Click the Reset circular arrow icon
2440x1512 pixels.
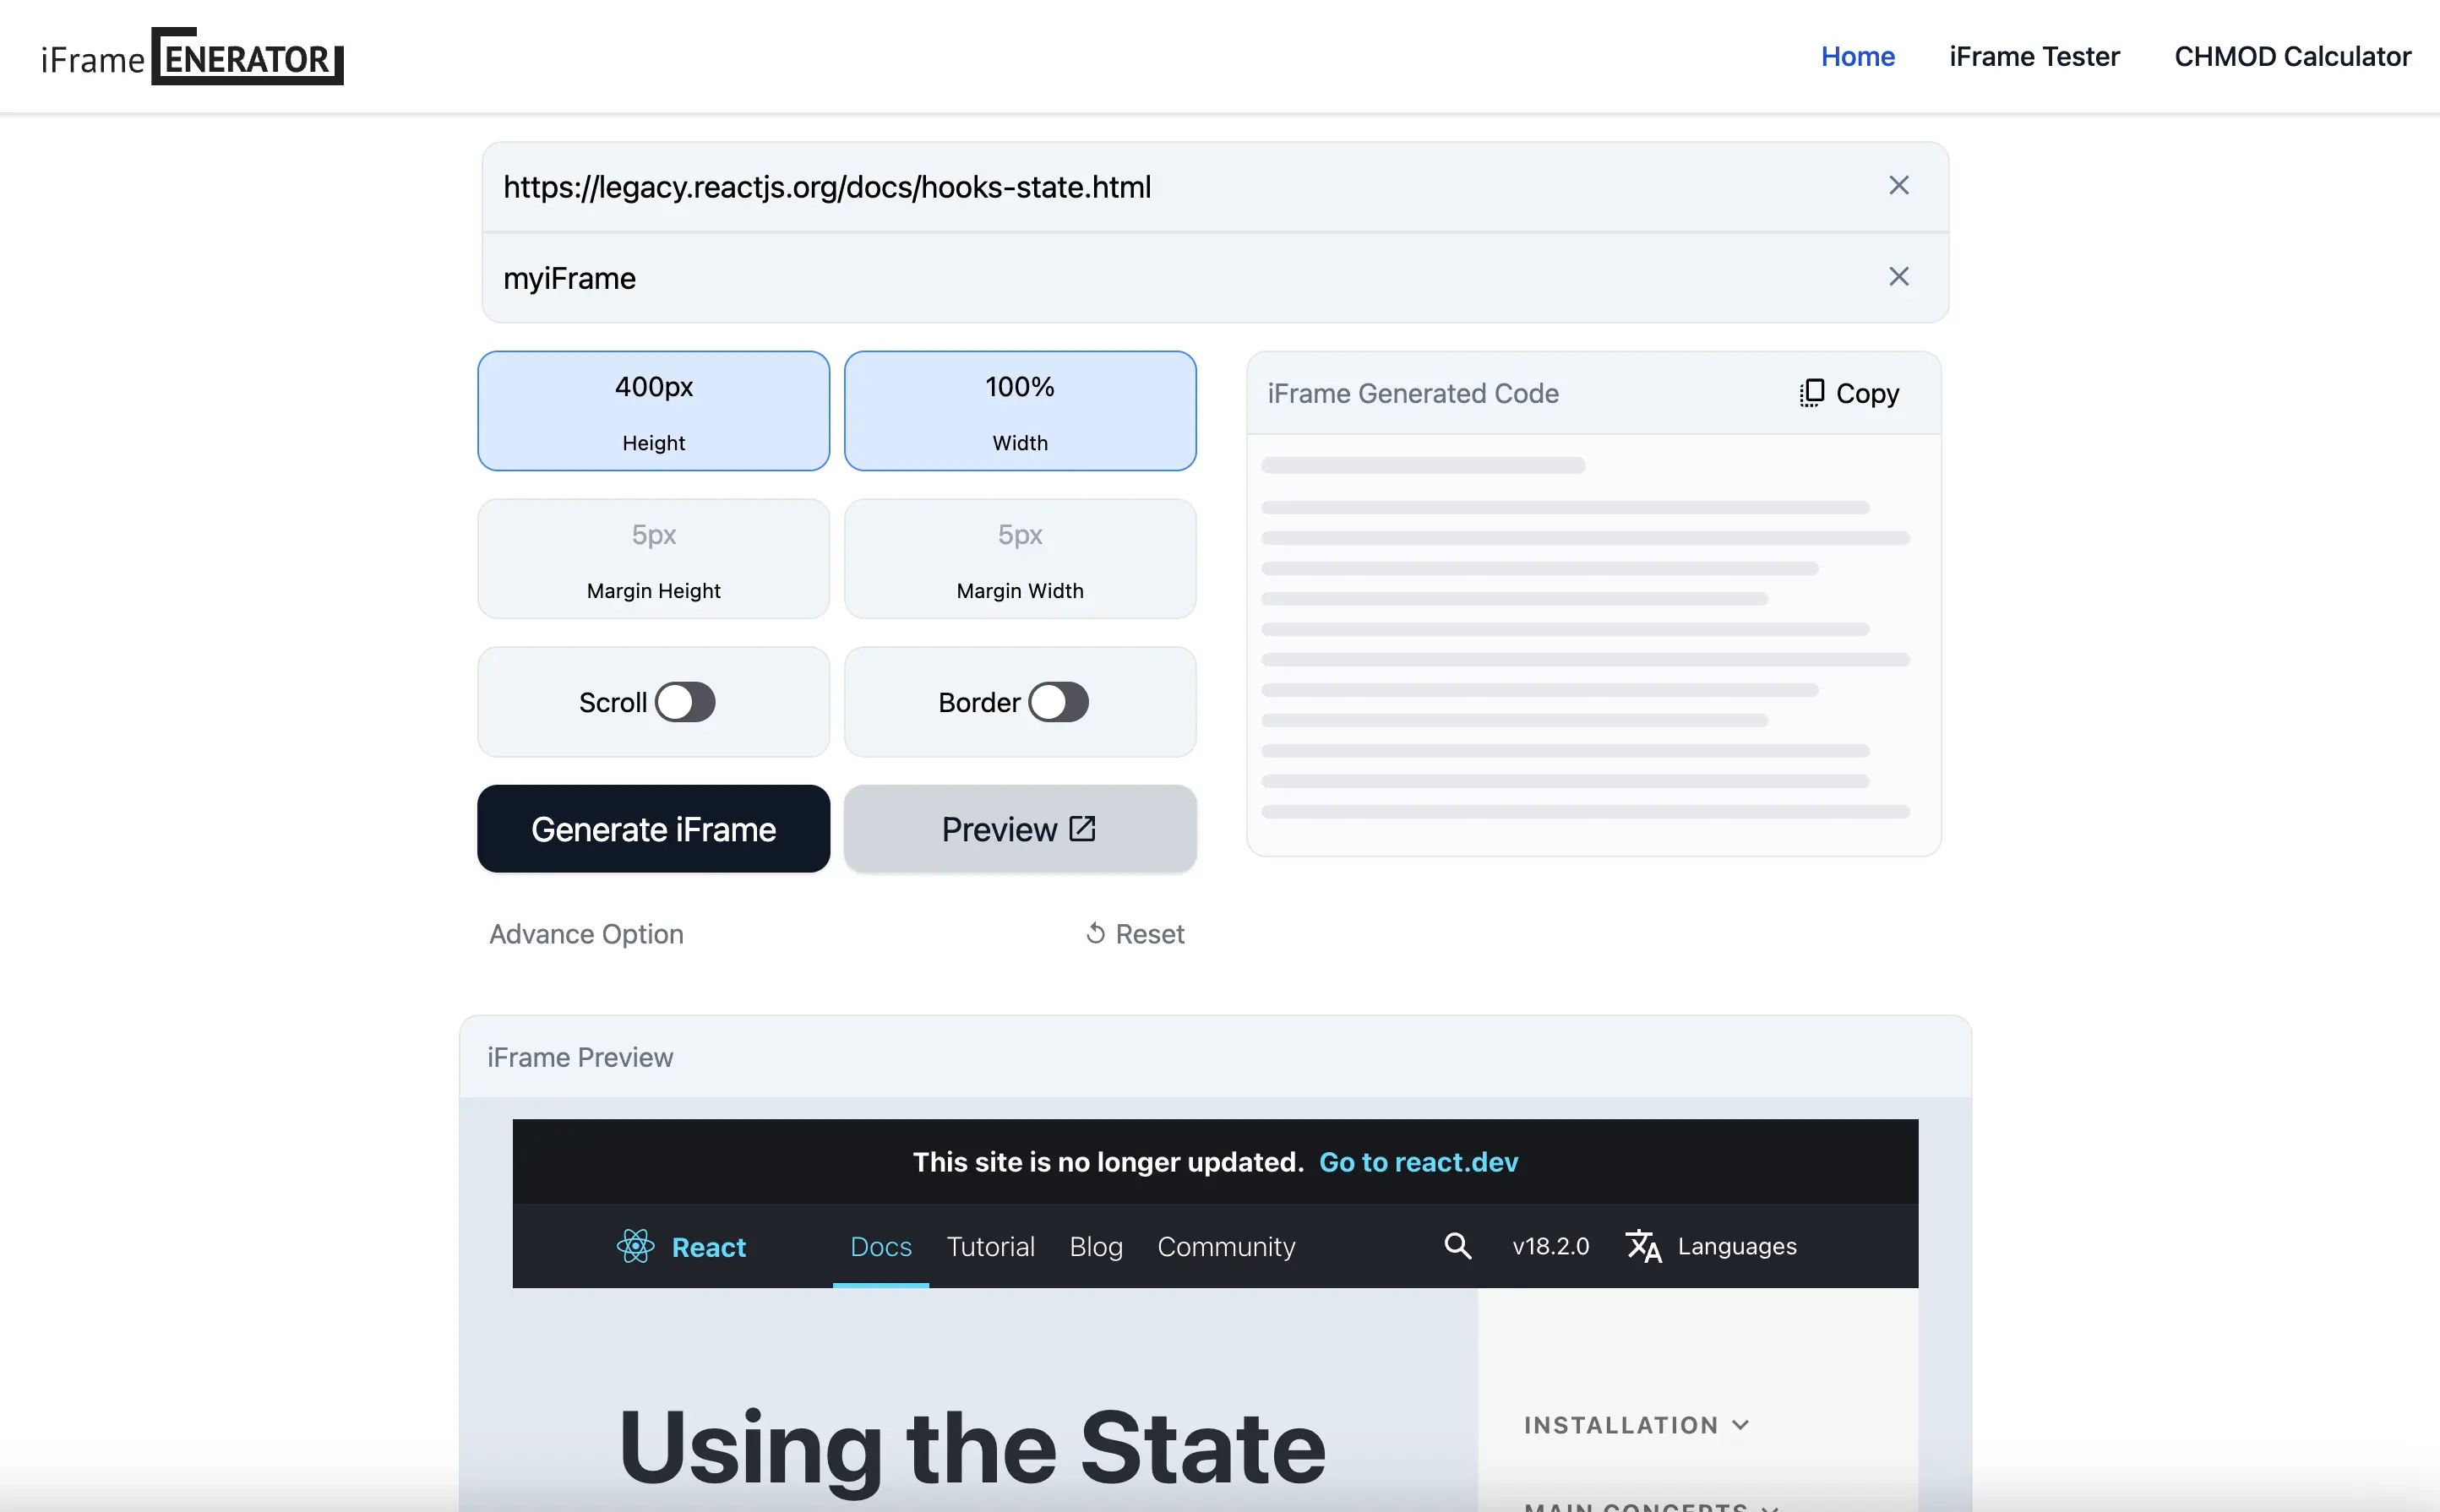point(1094,932)
